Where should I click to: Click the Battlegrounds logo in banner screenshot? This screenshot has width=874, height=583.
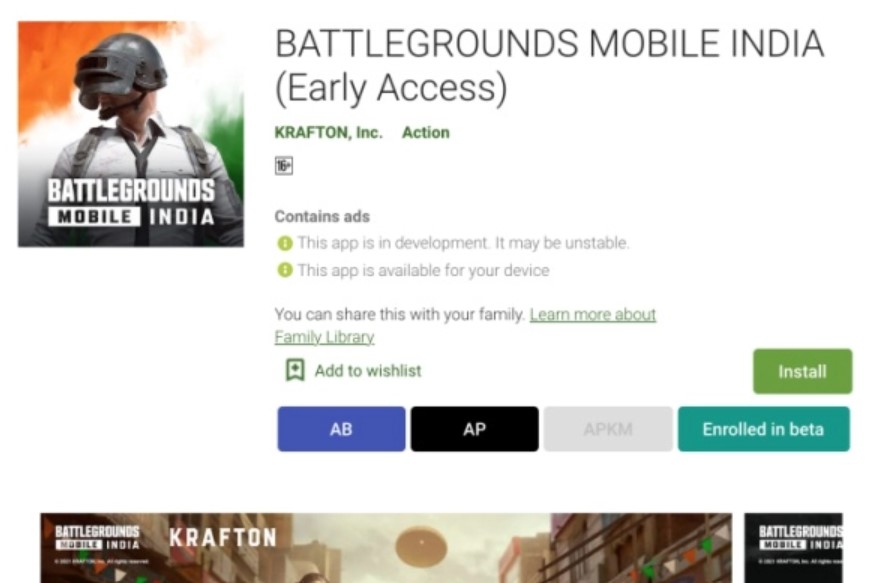97,537
